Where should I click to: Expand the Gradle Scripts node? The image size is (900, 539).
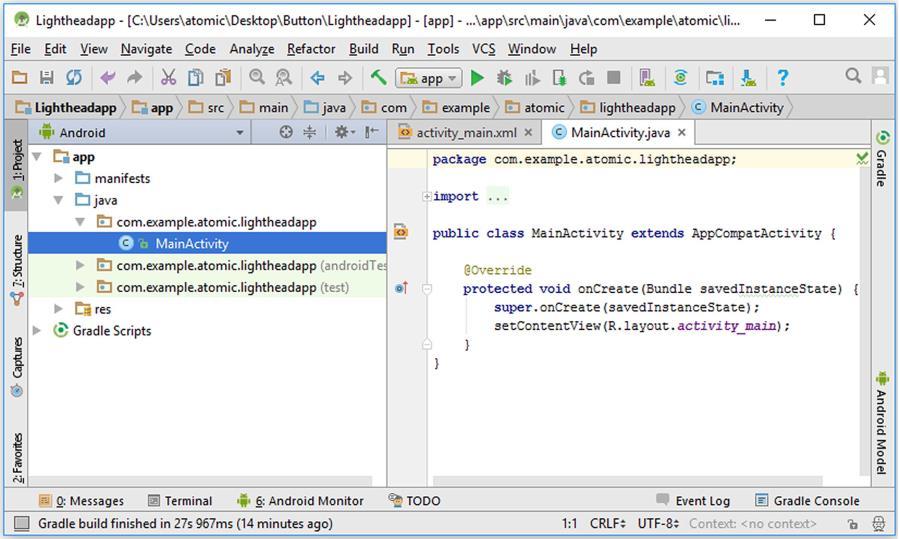(37, 331)
